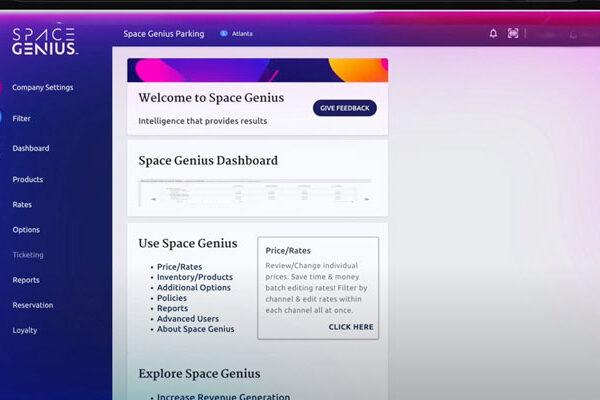
Task: Open Products in sidebar
Action: pyautogui.click(x=28, y=180)
